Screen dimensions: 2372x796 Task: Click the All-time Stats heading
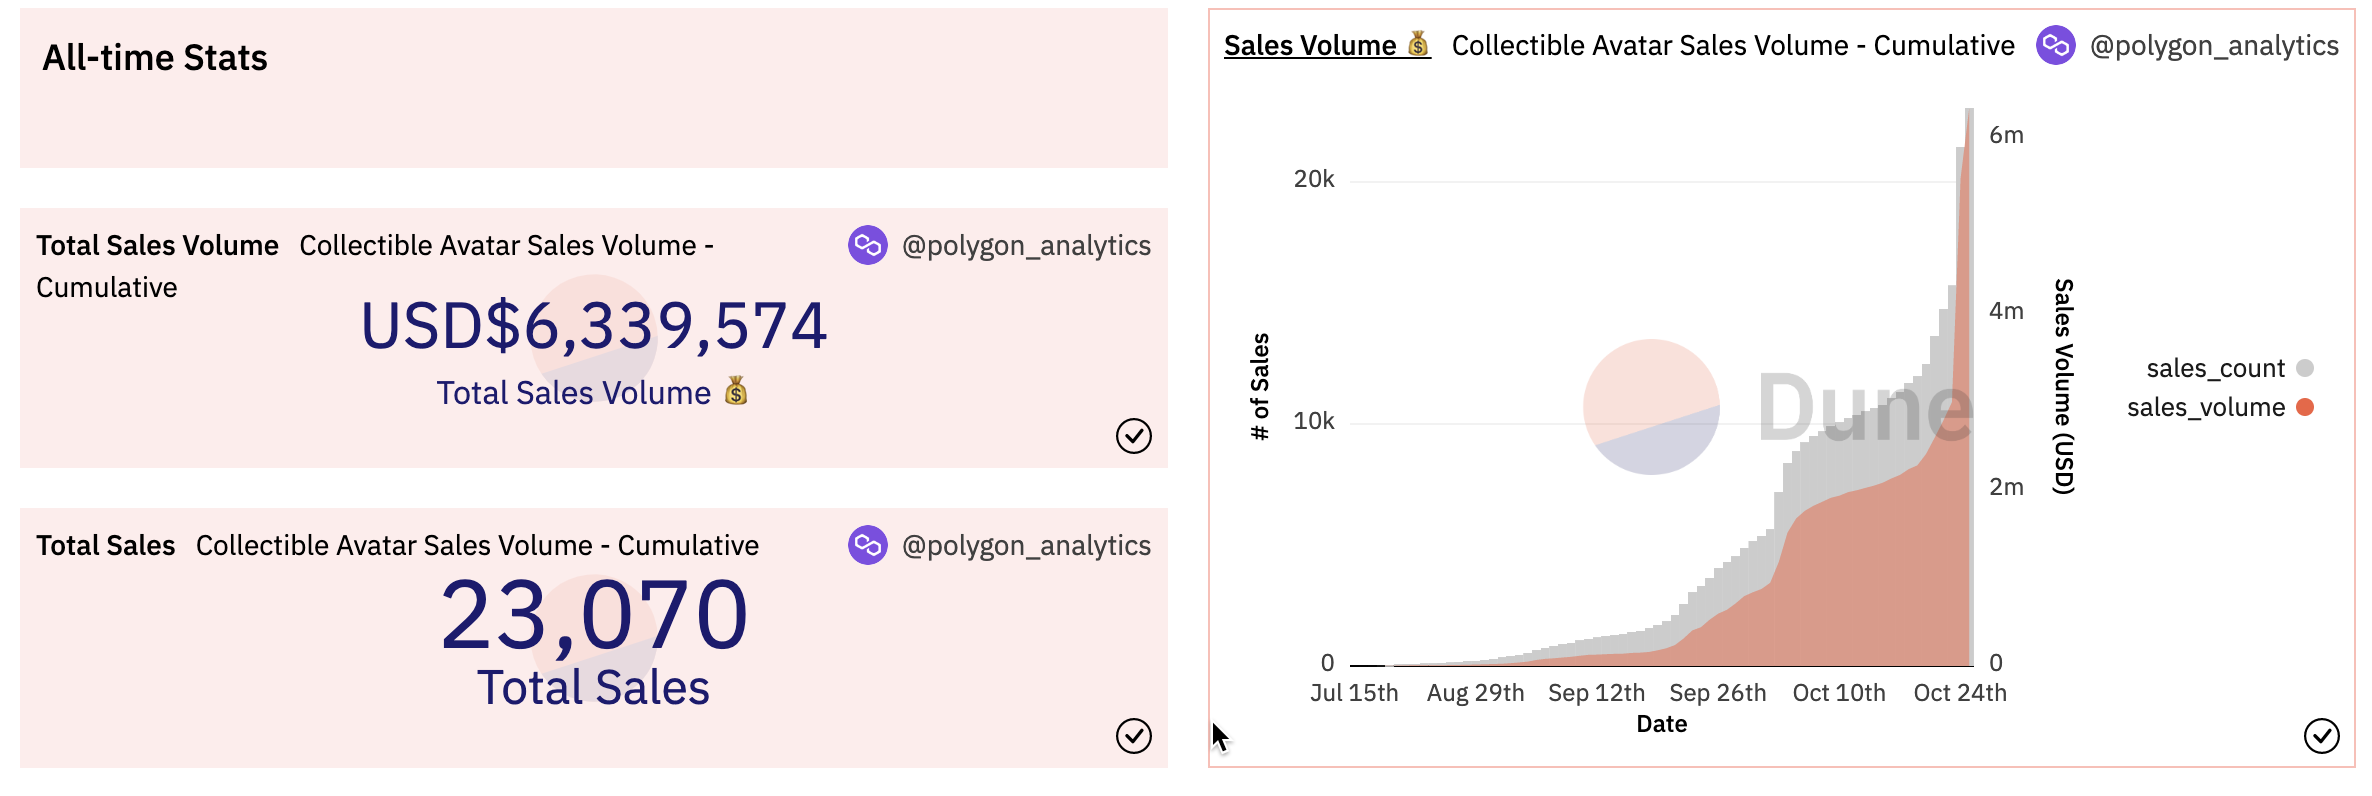(155, 58)
